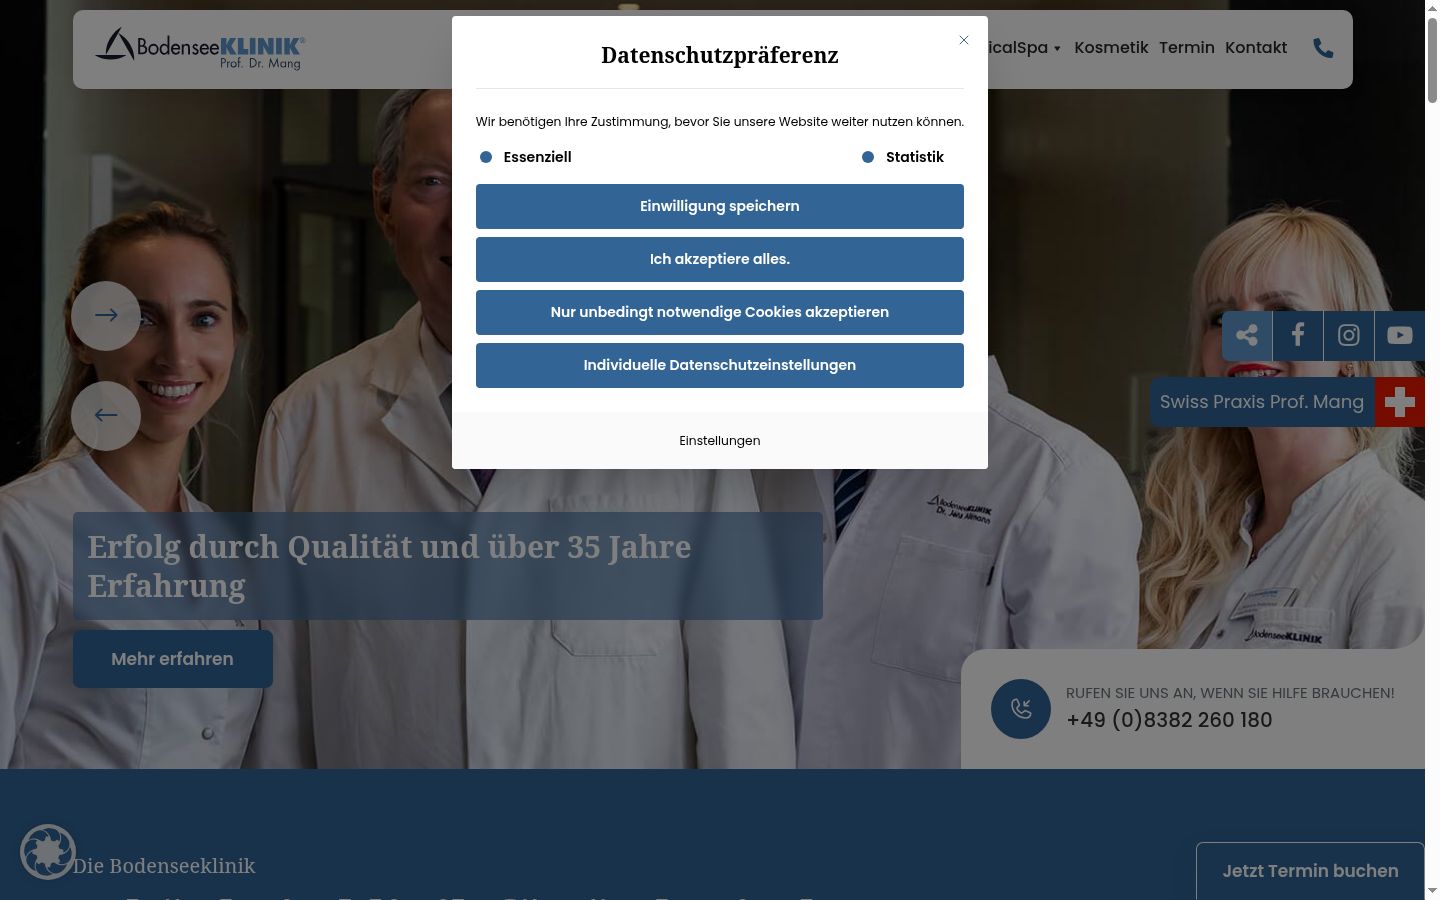Click Nur unbedingt notwendige Cookies akzeptieren
The height and width of the screenshot is (900, 1440).
pos(720,312)
